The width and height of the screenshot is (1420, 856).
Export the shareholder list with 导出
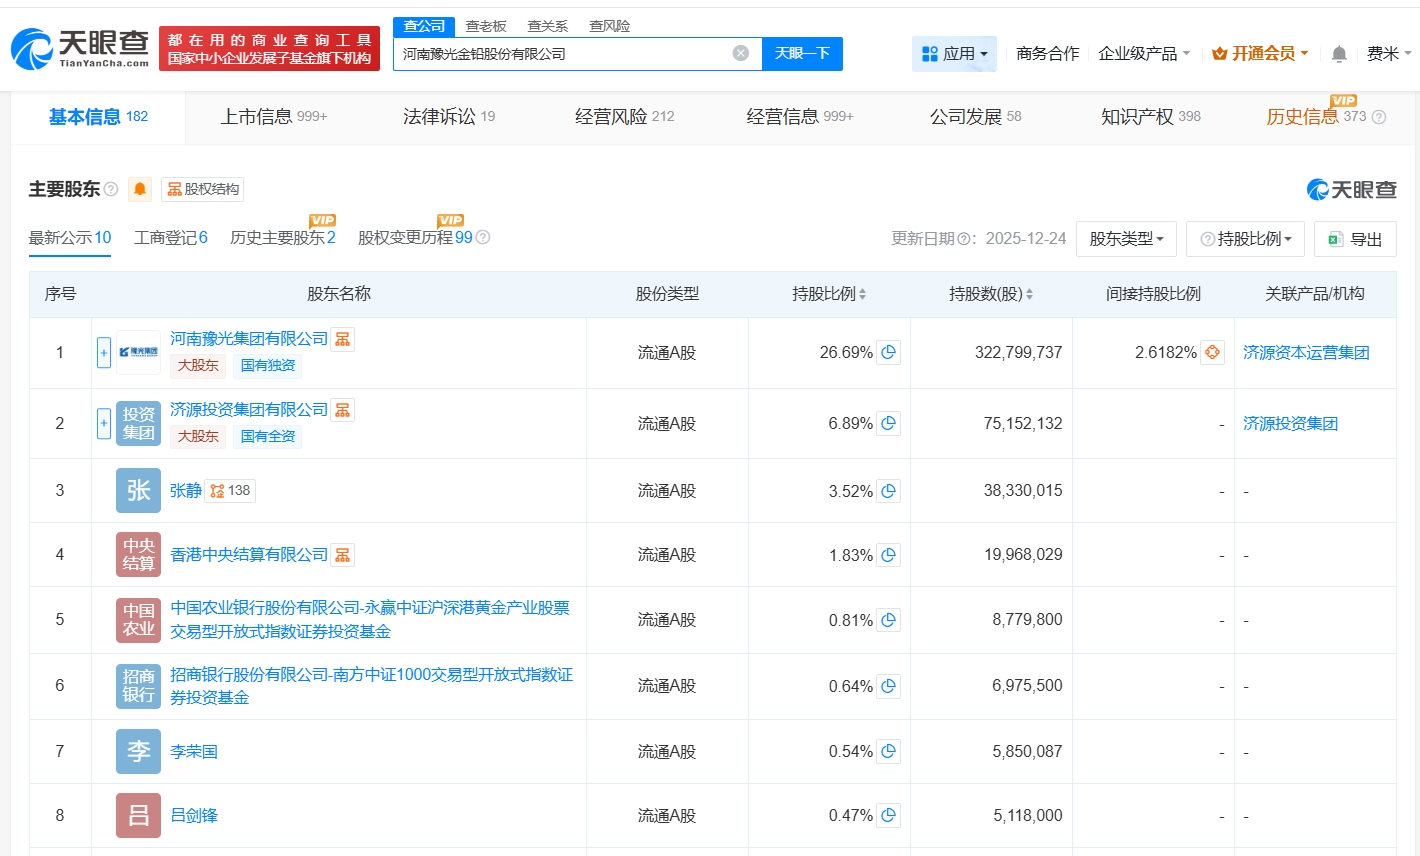(x=1355, y=239)
